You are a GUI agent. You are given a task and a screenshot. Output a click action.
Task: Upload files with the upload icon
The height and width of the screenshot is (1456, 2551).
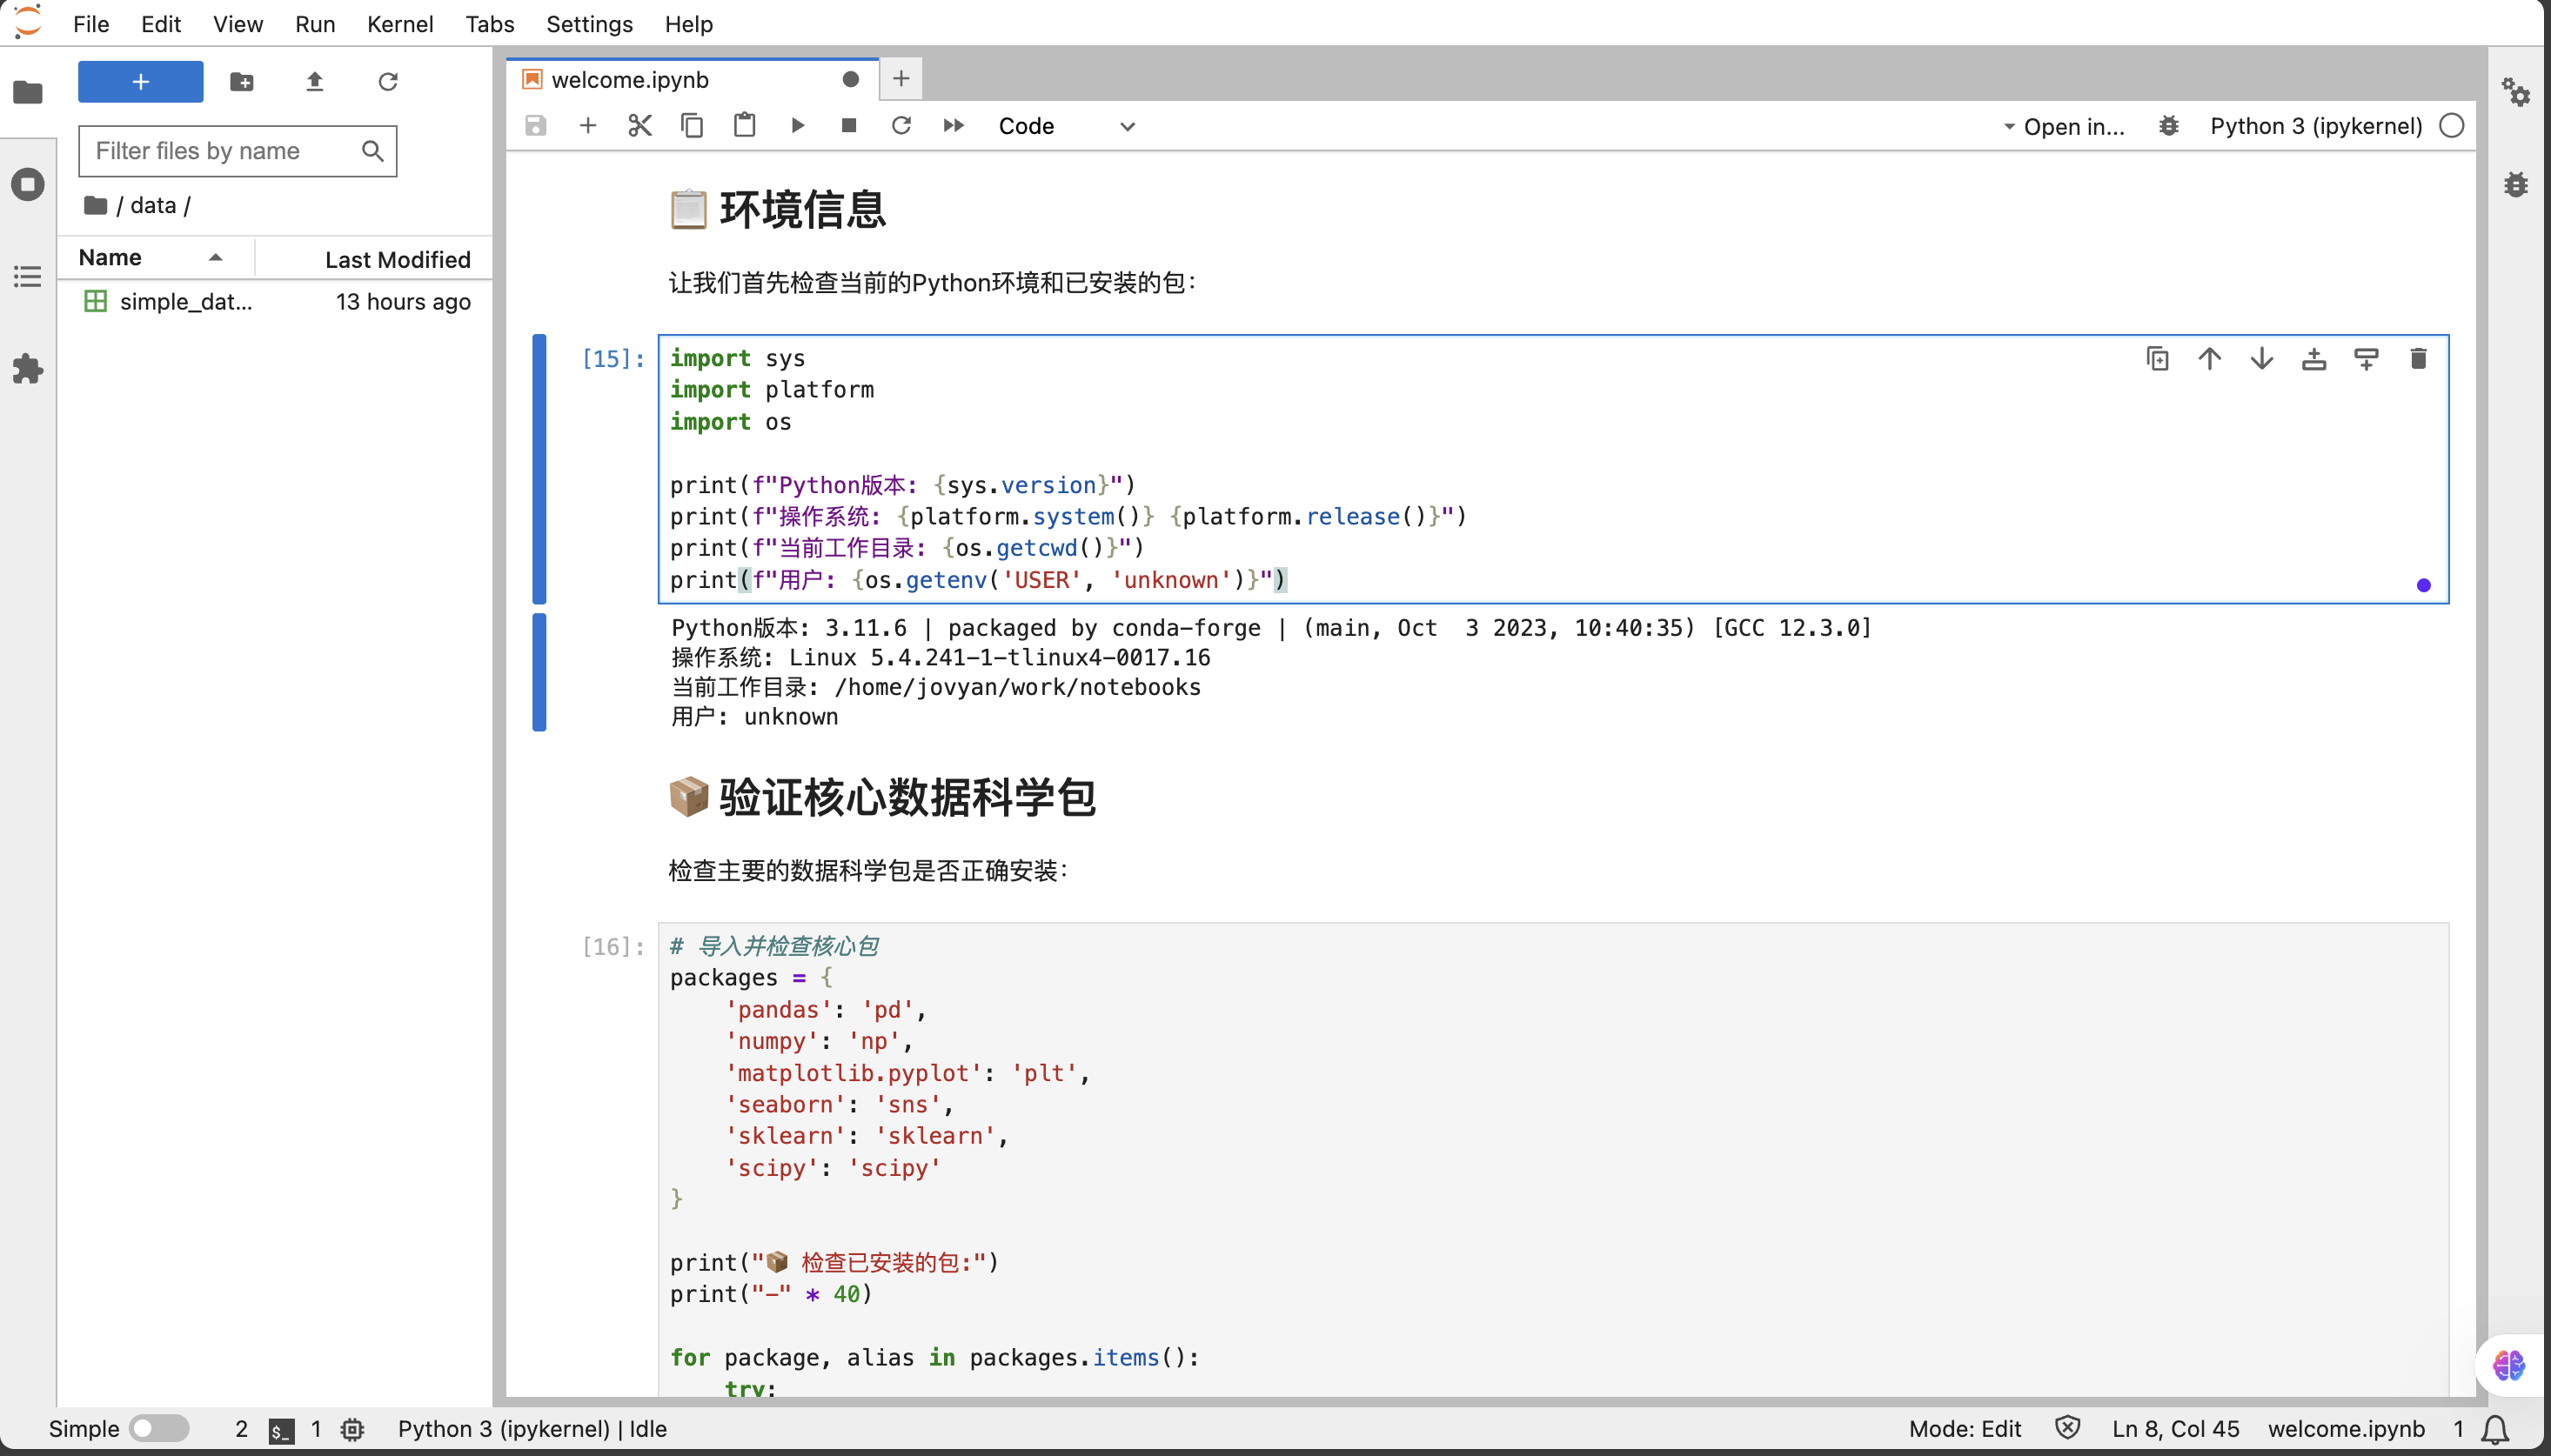315,81
